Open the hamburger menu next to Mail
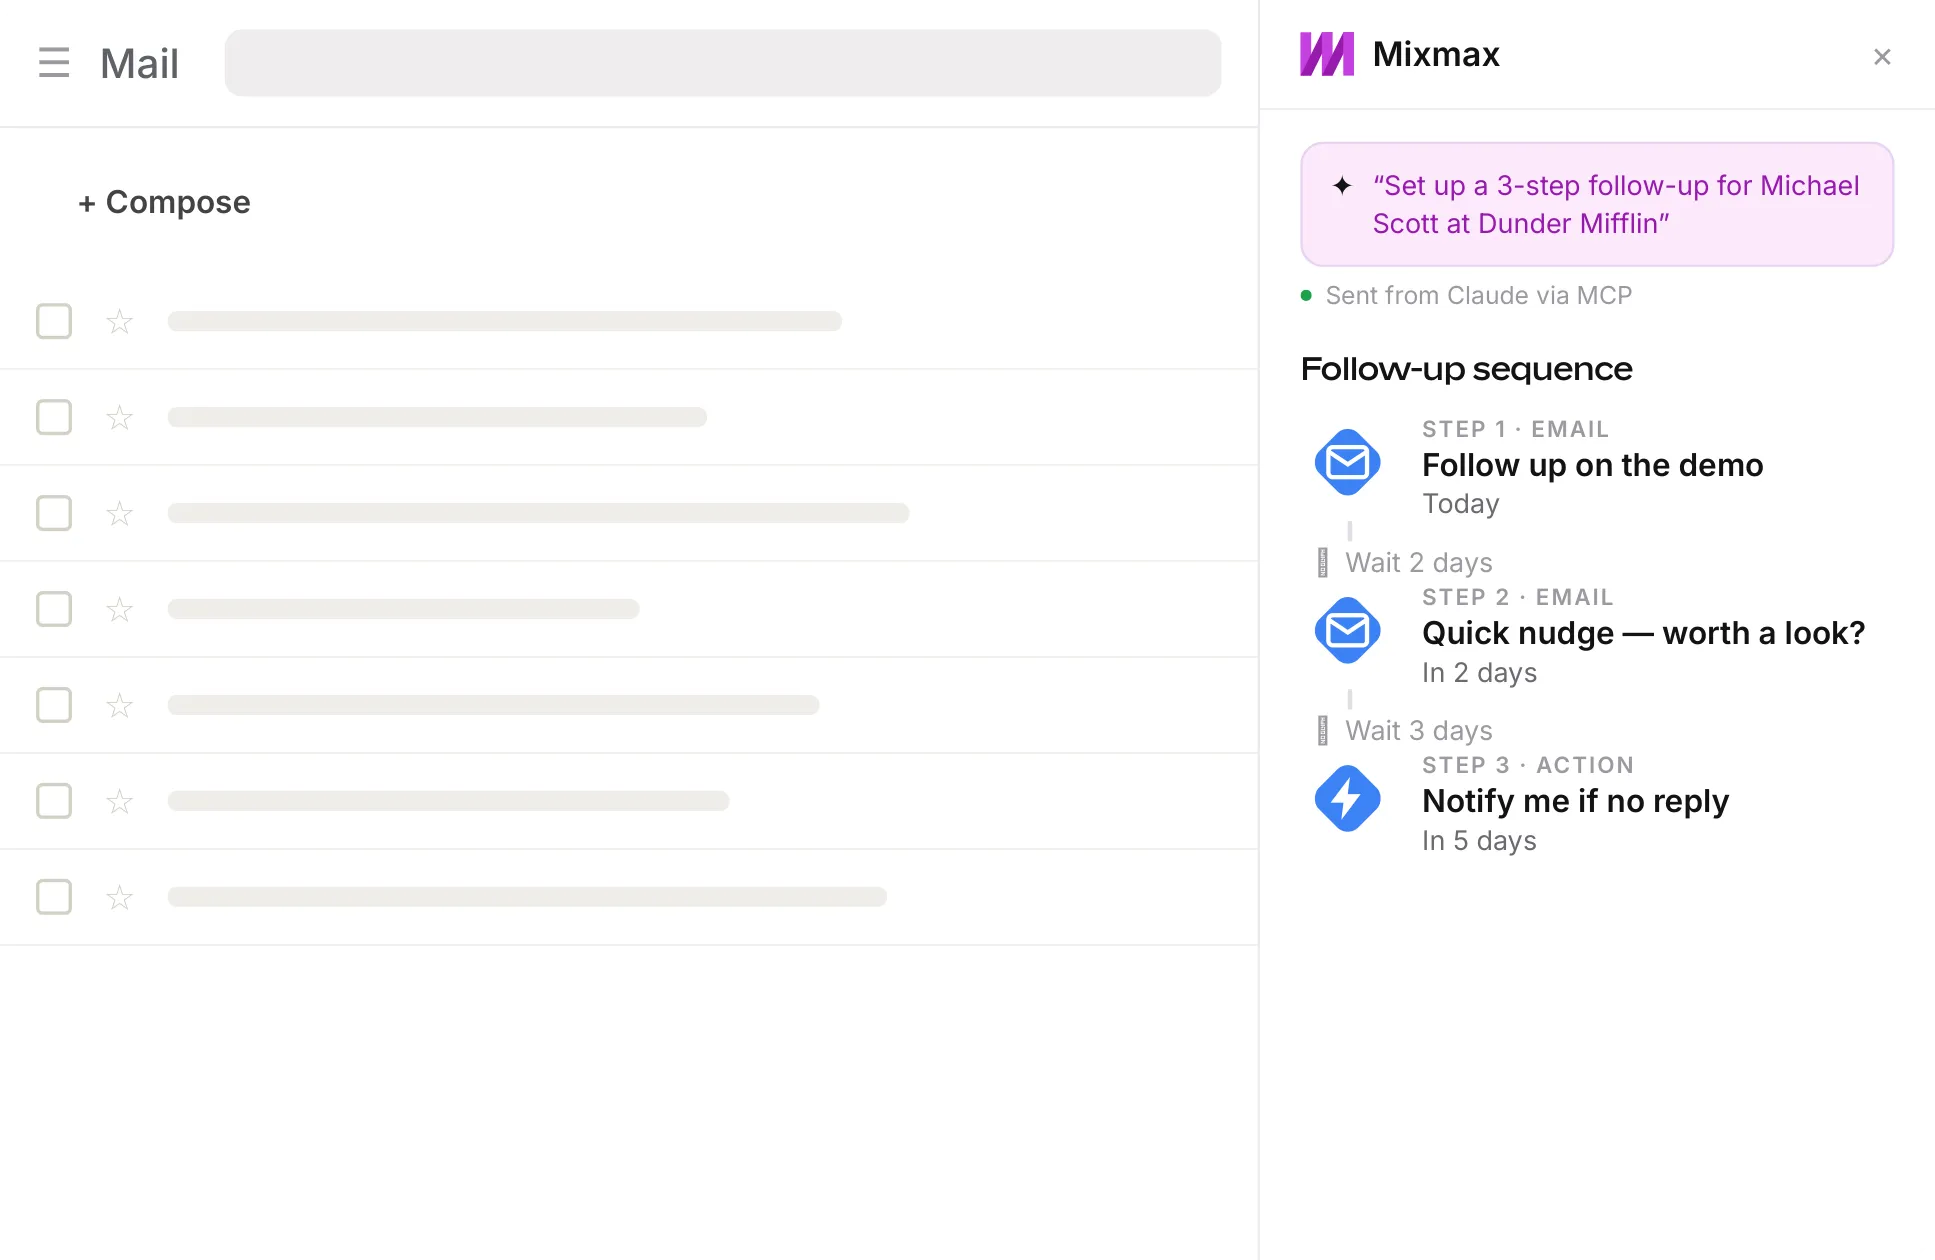Viewport: 1935px width, 1260px height. click(x=54, y=63)
